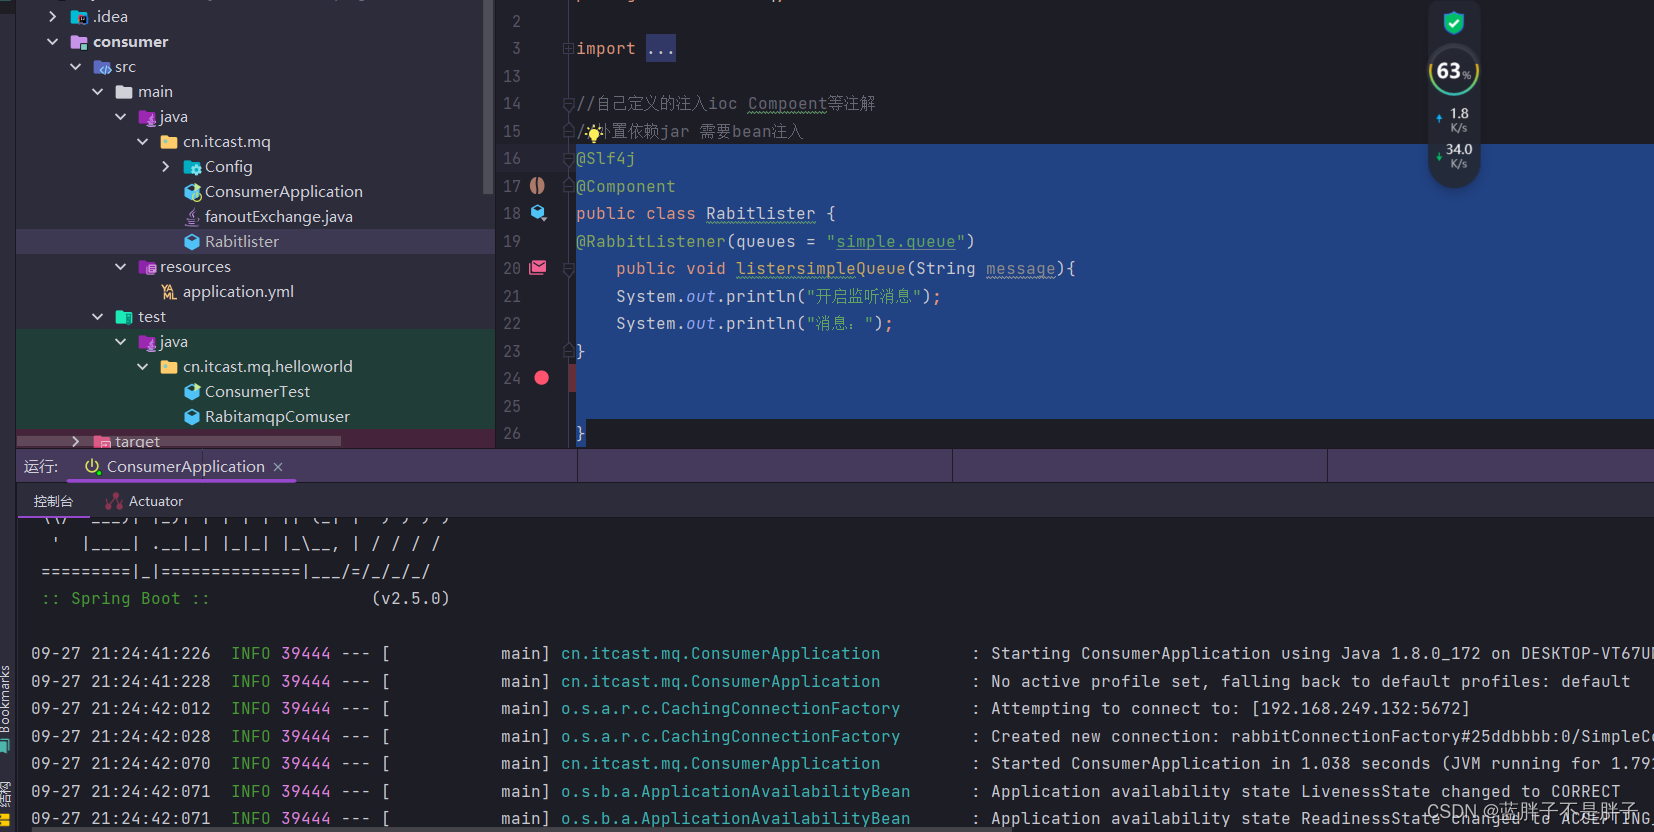Click the cn.itcast.mq.ConsumerApplication logger at 21:24:41:226
1654x832 pixels.
tap(720, 653)
